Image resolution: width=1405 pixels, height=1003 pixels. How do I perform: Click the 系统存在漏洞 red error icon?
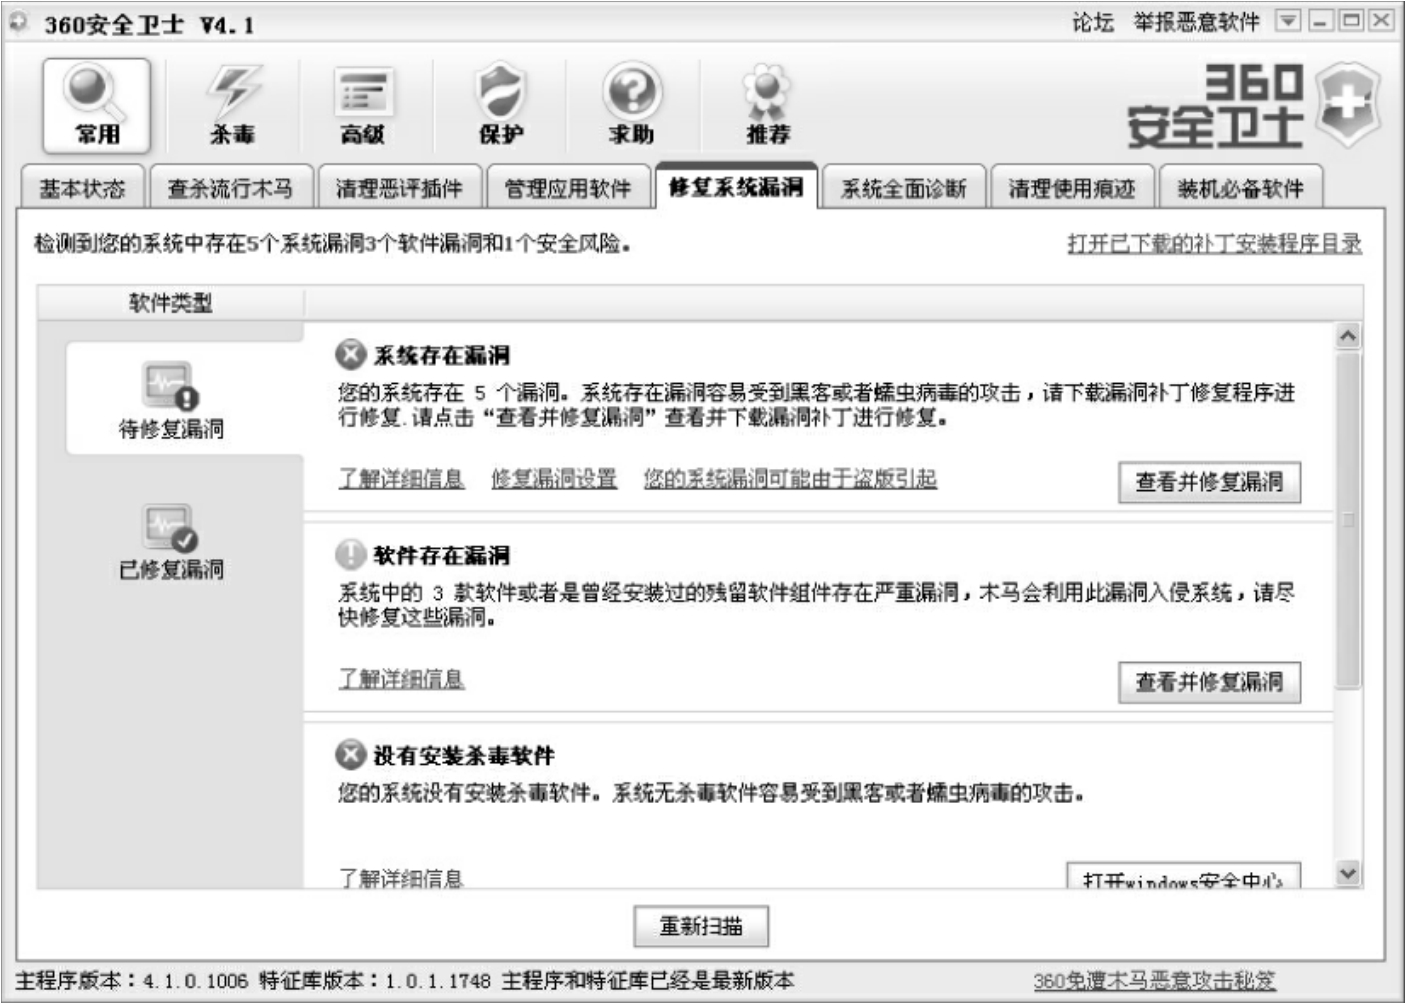tap(350, 355)
